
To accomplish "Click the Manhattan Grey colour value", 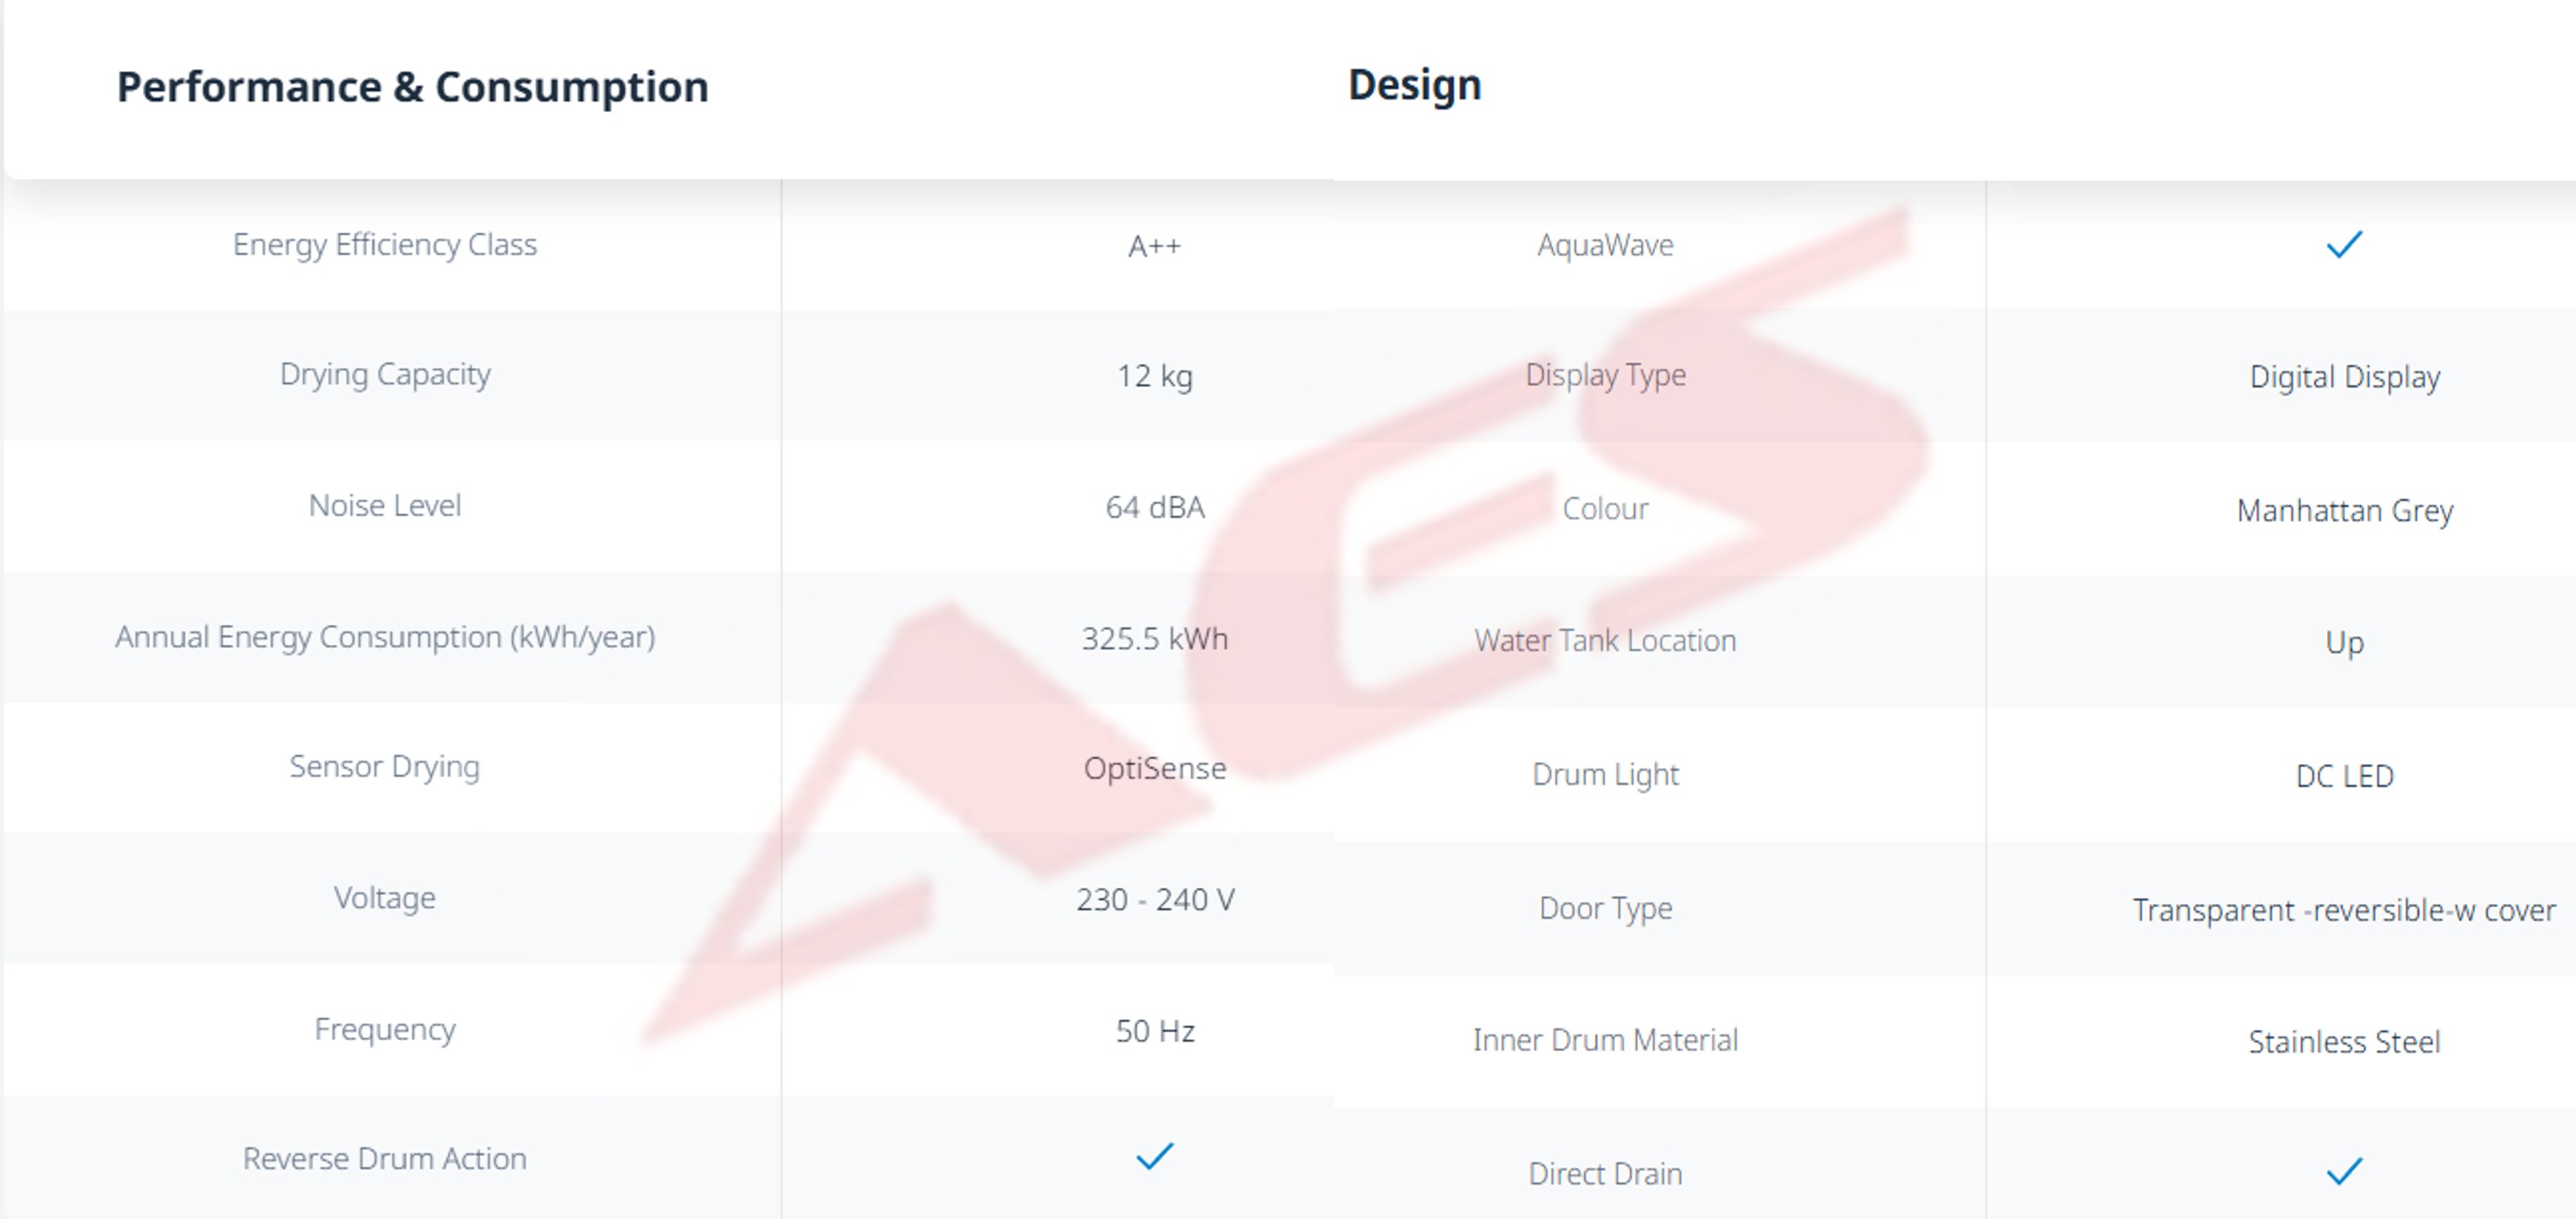I will click(2344, 511).
